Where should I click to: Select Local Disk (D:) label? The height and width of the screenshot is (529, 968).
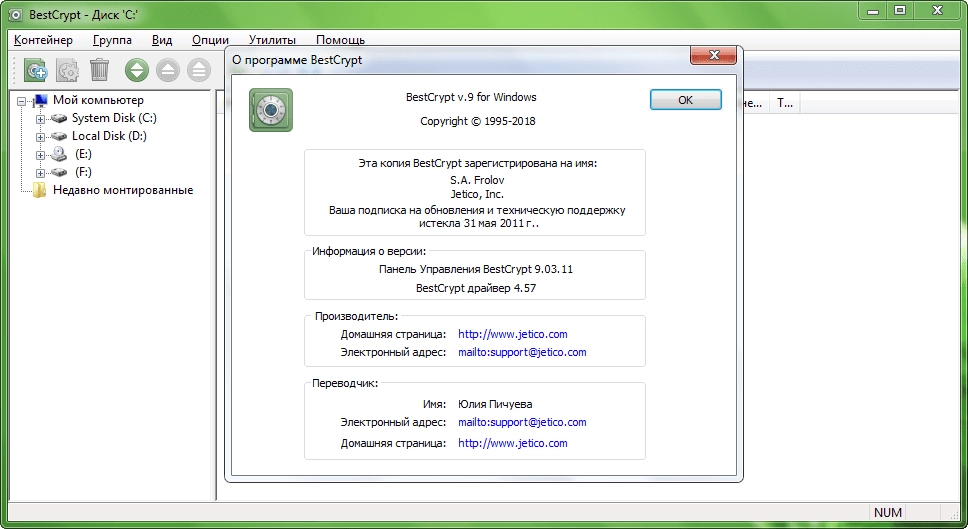109,136
